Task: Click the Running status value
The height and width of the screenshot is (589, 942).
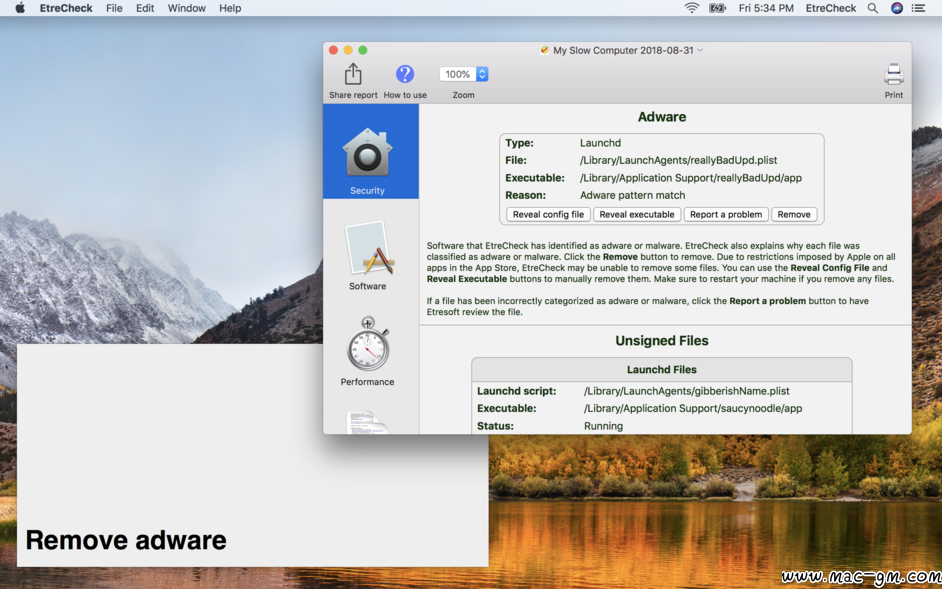Action: 603,426
